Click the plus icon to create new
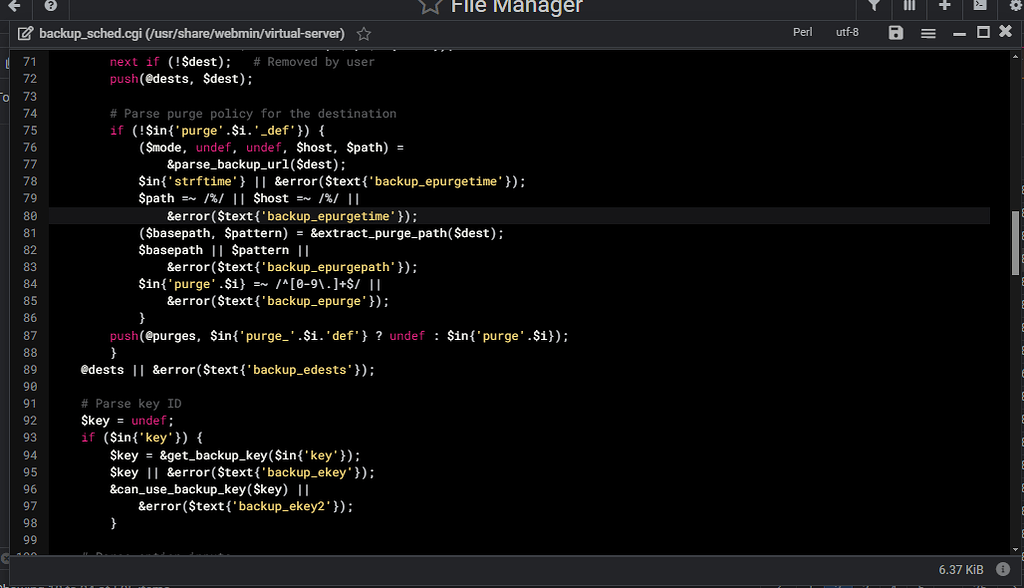The height and width of the screenshot is (588, 1024). (x=945, y=6)
